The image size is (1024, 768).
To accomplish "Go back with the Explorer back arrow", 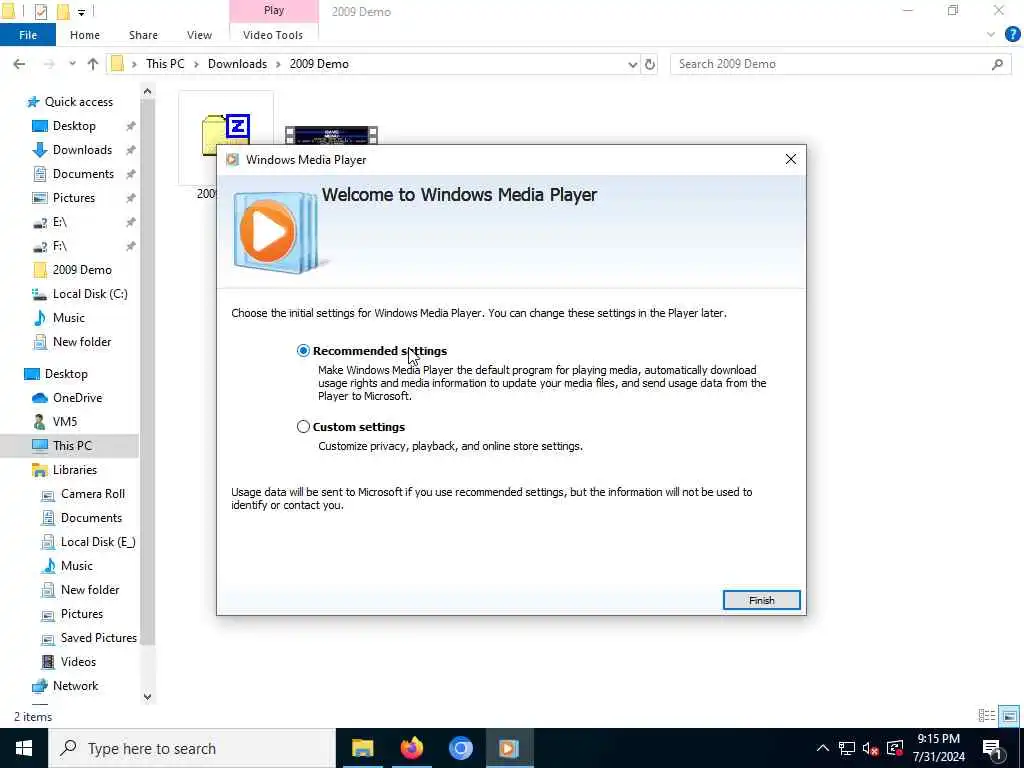I will click(x=19, y=64).
